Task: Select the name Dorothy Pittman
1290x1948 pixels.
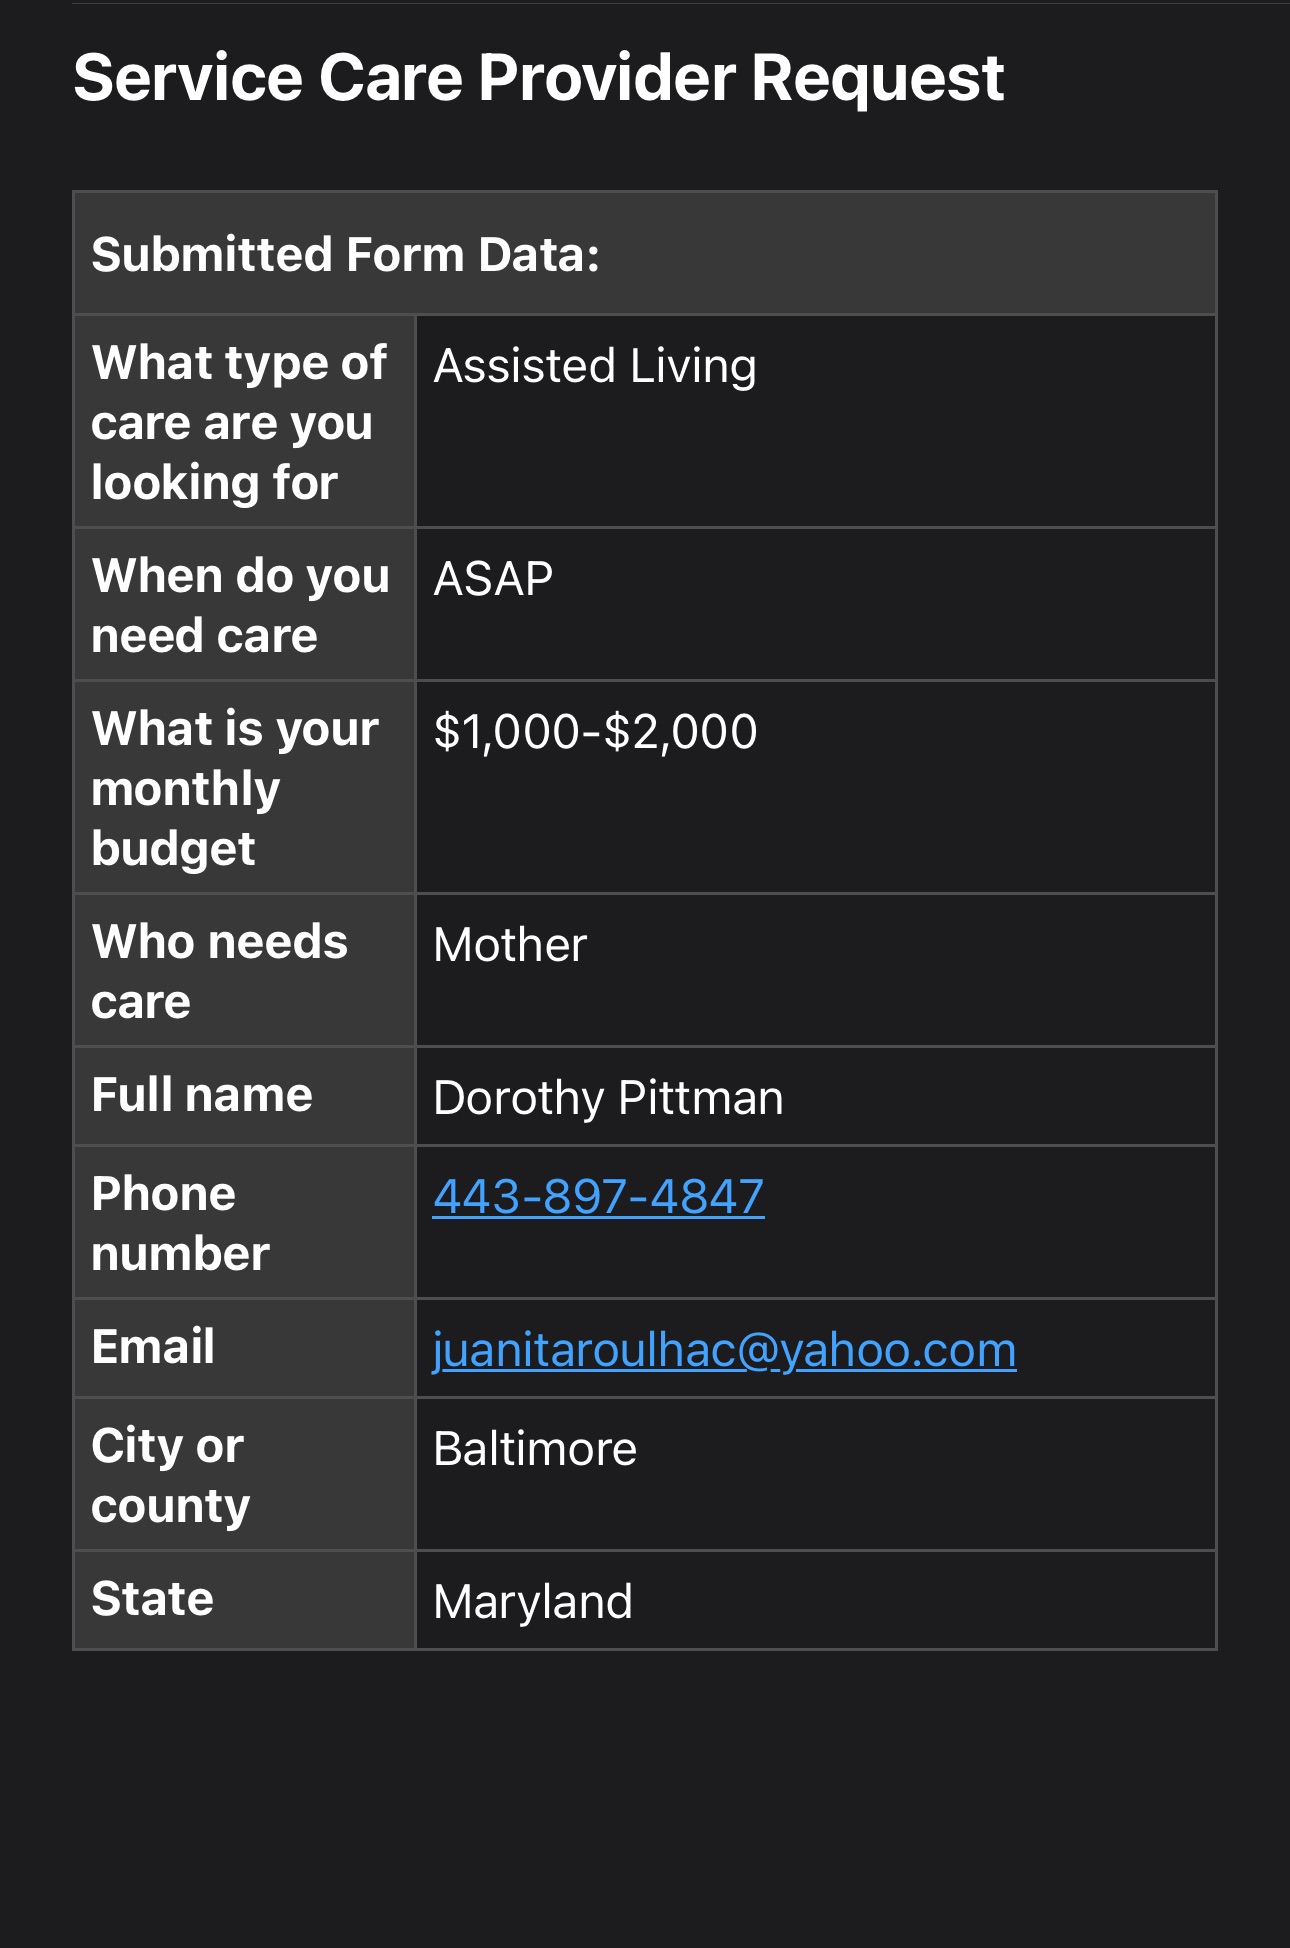Action: 608,1097
